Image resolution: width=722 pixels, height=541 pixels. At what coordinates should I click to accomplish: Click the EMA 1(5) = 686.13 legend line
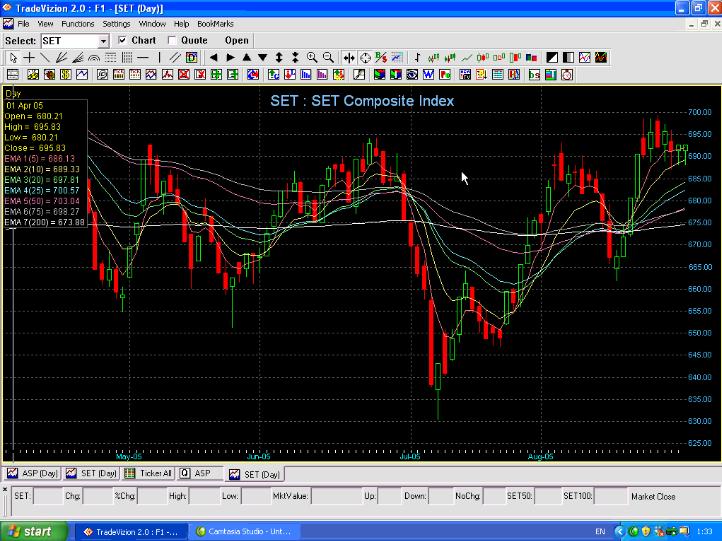pos(40,158)
